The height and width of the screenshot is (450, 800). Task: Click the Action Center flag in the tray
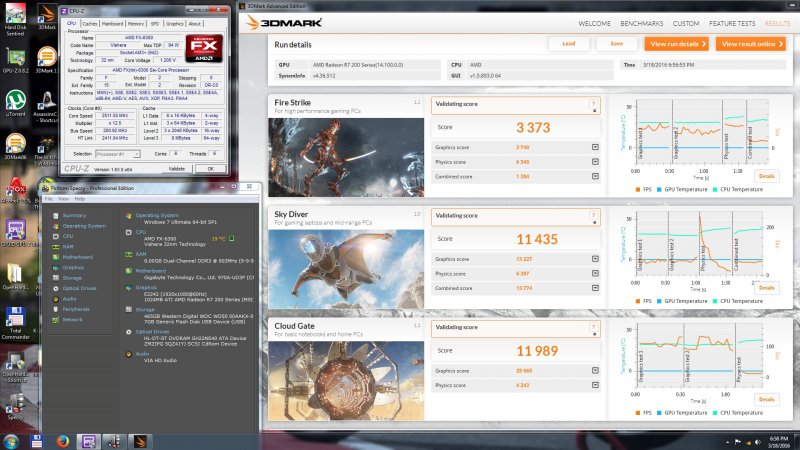pos(738,442)
